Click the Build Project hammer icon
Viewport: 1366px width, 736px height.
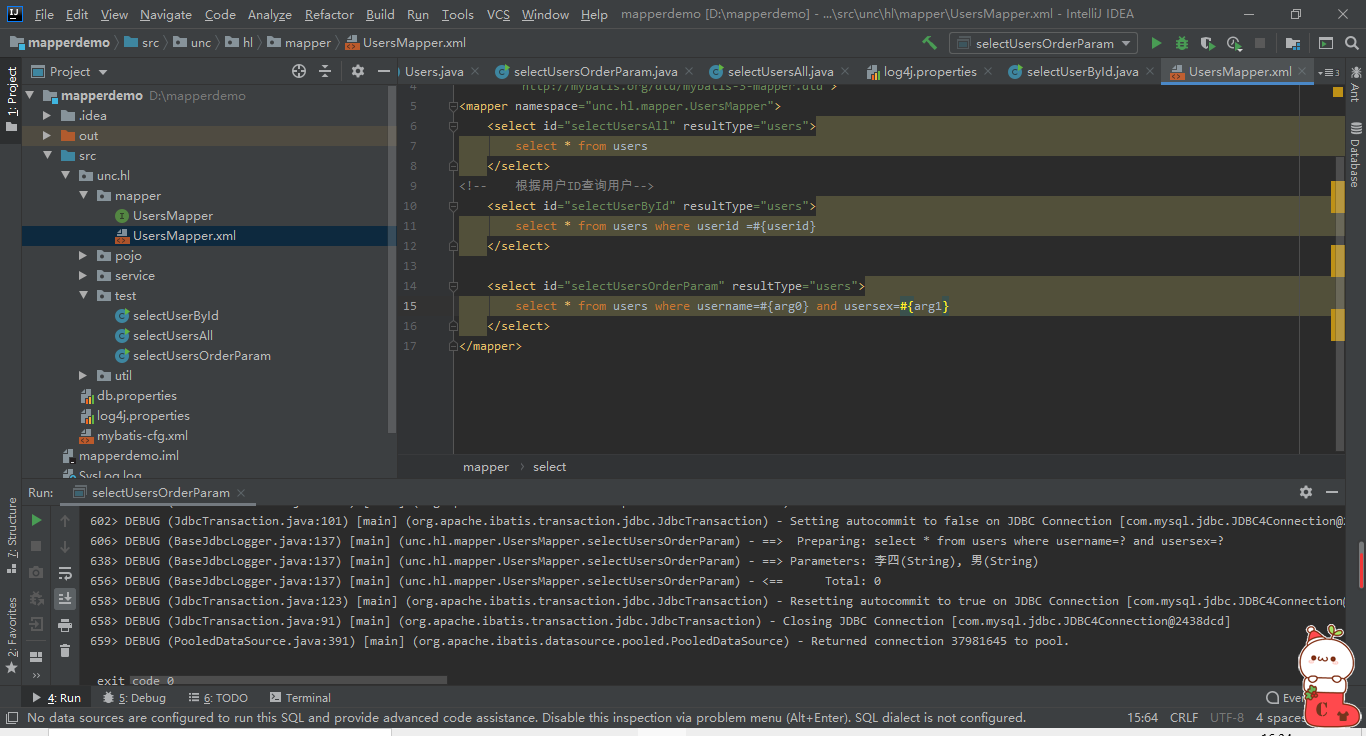tap(929, 43)
